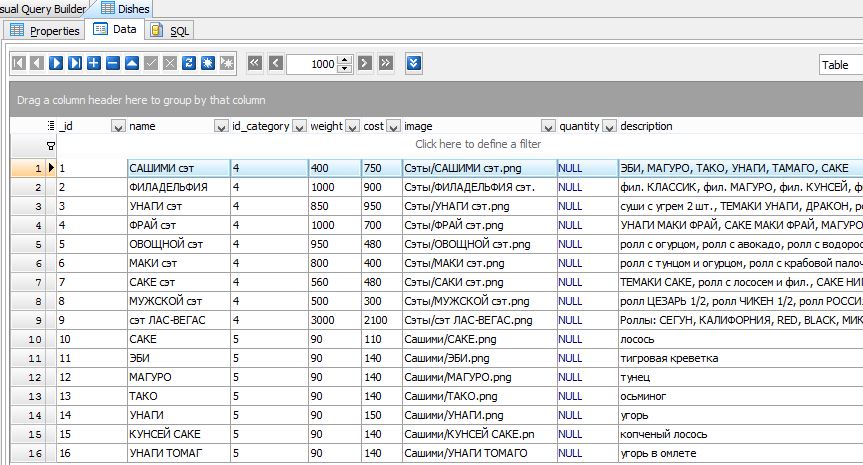Refresh data with the circular arrows button
Viewport: 863px width, 465px height.
pyautogui.click(x=189, y=63)
